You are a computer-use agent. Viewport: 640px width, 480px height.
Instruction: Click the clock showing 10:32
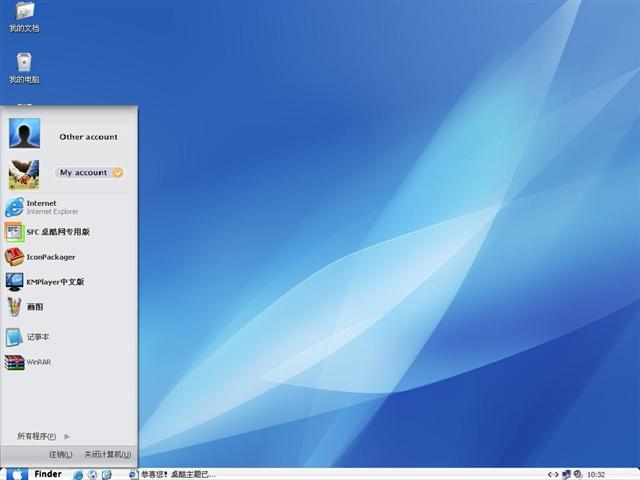(x=596, y=474)
